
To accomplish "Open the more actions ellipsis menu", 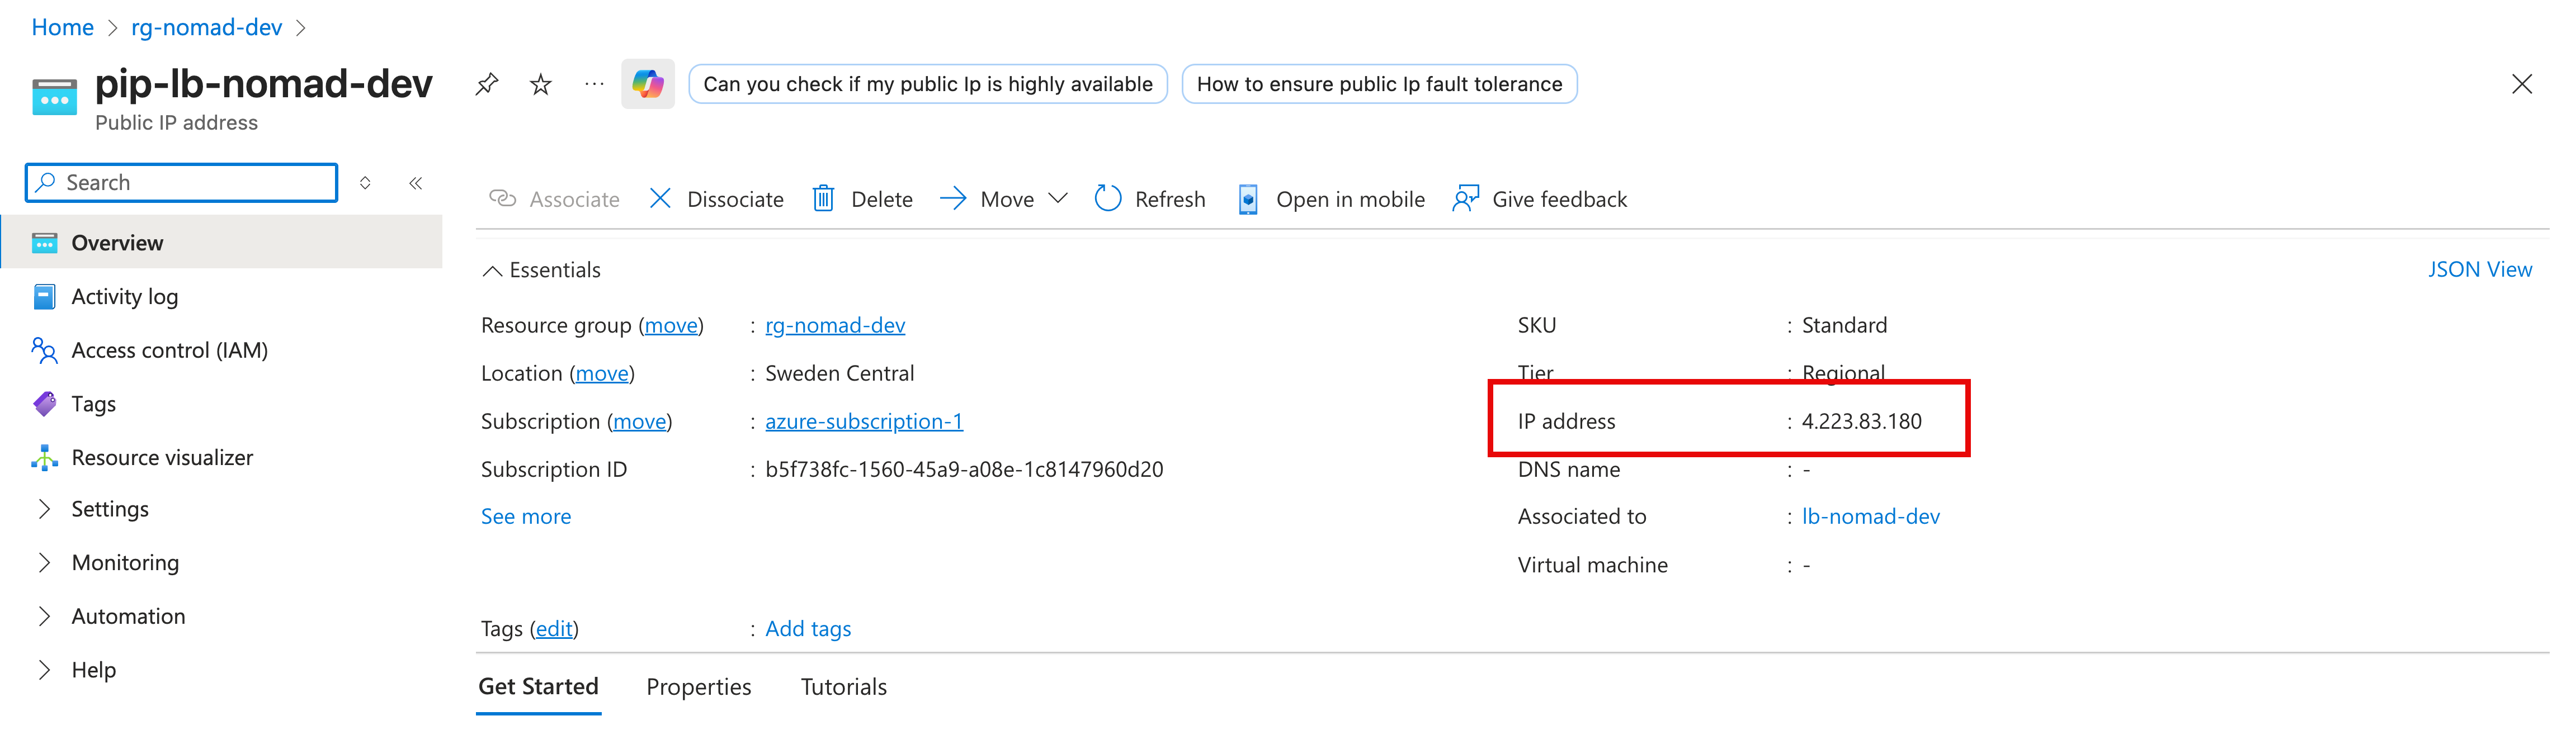I will 594,84.
